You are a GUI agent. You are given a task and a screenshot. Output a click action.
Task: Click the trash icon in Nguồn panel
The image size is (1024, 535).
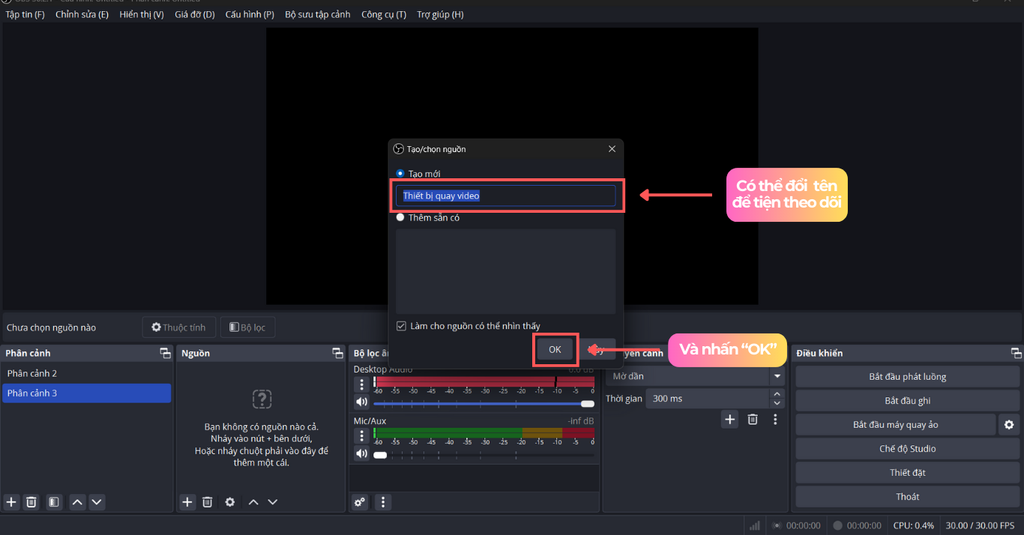point(208,502)
